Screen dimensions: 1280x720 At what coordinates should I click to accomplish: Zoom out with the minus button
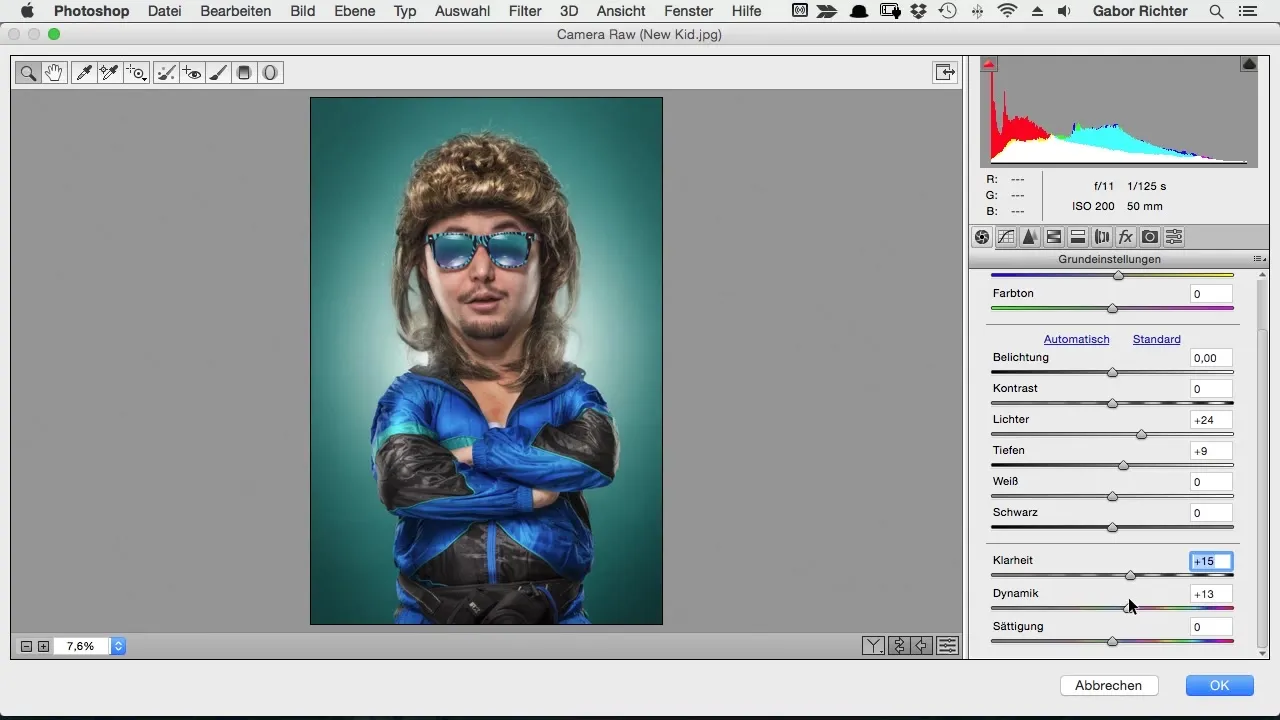[27, 646]
